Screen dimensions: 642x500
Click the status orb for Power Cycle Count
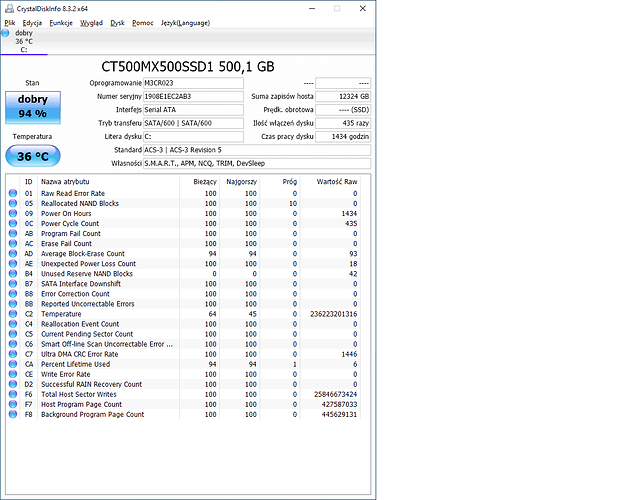coord(13,224)
